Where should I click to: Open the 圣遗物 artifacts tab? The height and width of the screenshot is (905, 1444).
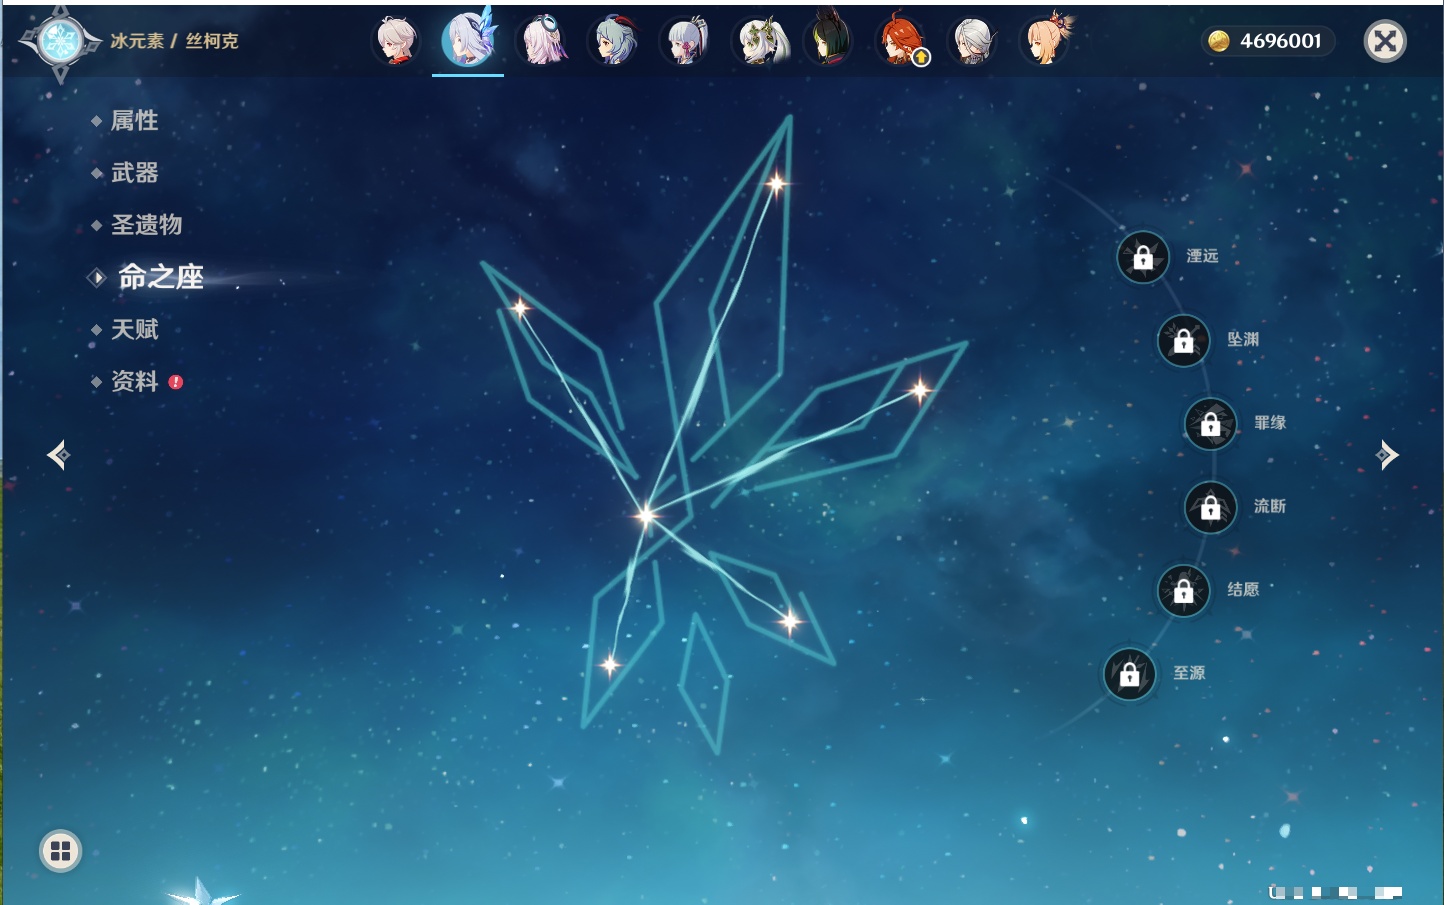click(x=146, y=225)
